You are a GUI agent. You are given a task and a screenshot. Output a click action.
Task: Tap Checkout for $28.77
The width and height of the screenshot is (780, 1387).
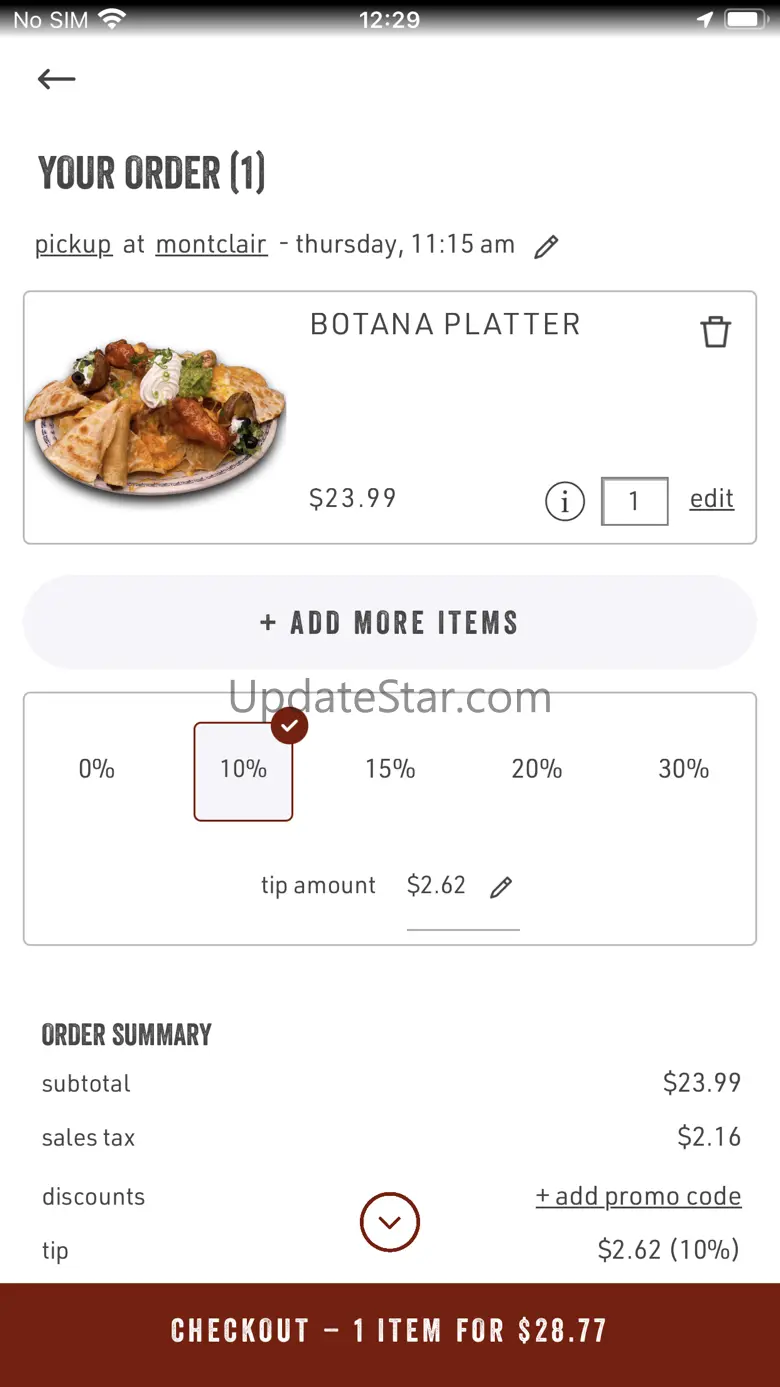point(390,1331)
